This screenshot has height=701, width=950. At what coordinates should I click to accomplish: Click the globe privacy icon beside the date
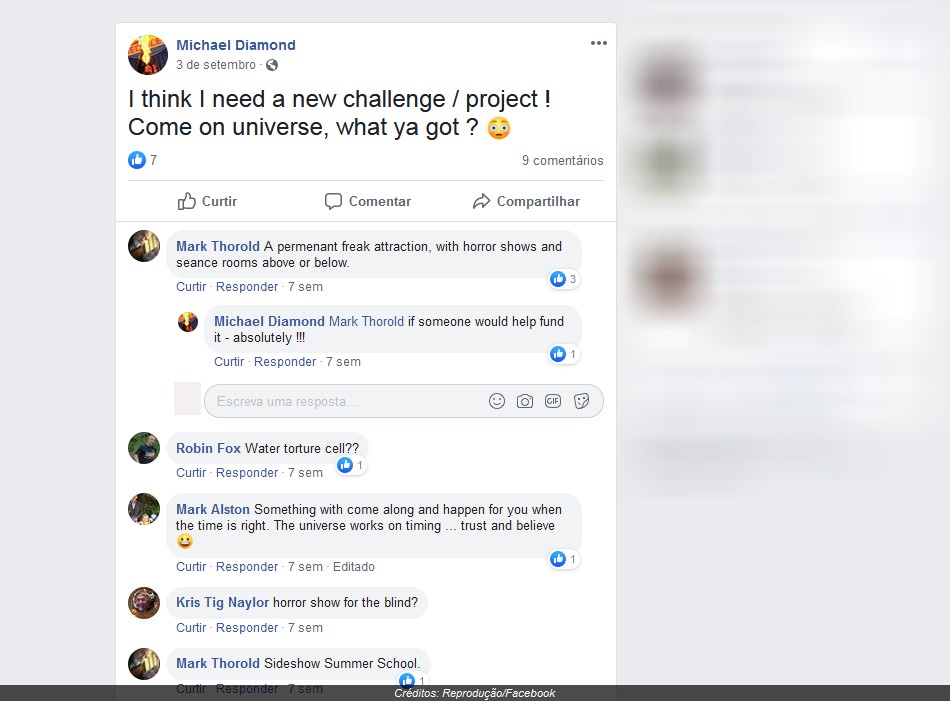coord(272,65)
